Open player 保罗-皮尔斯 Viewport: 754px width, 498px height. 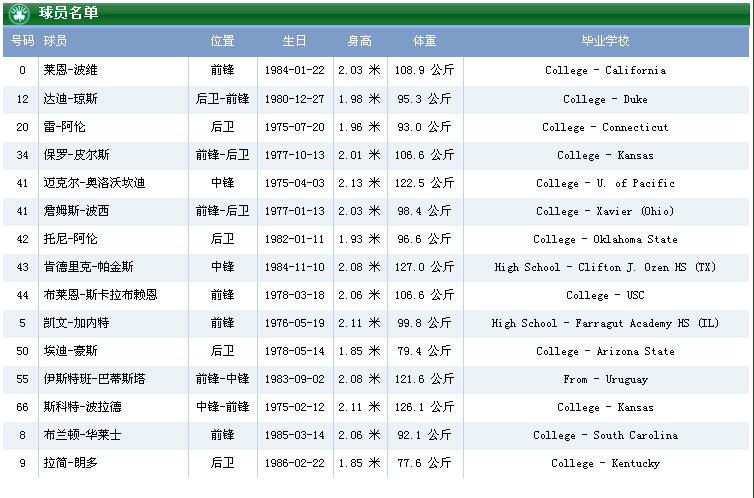[x=76, y=155]
